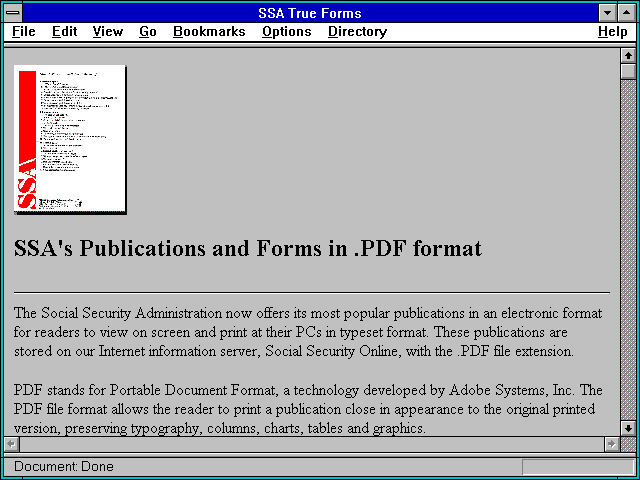Open the Bookmarks menu
The height and width of the screenshot is (480, 640).
(x=209, y=32)
